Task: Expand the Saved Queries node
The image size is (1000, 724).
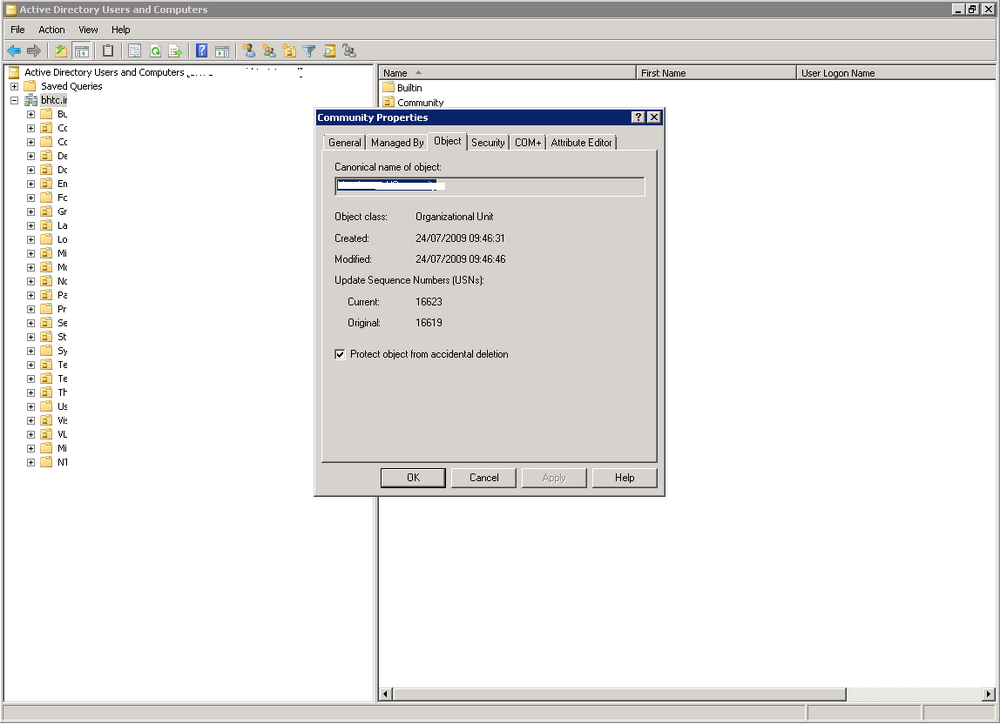Action: [14, 86]
